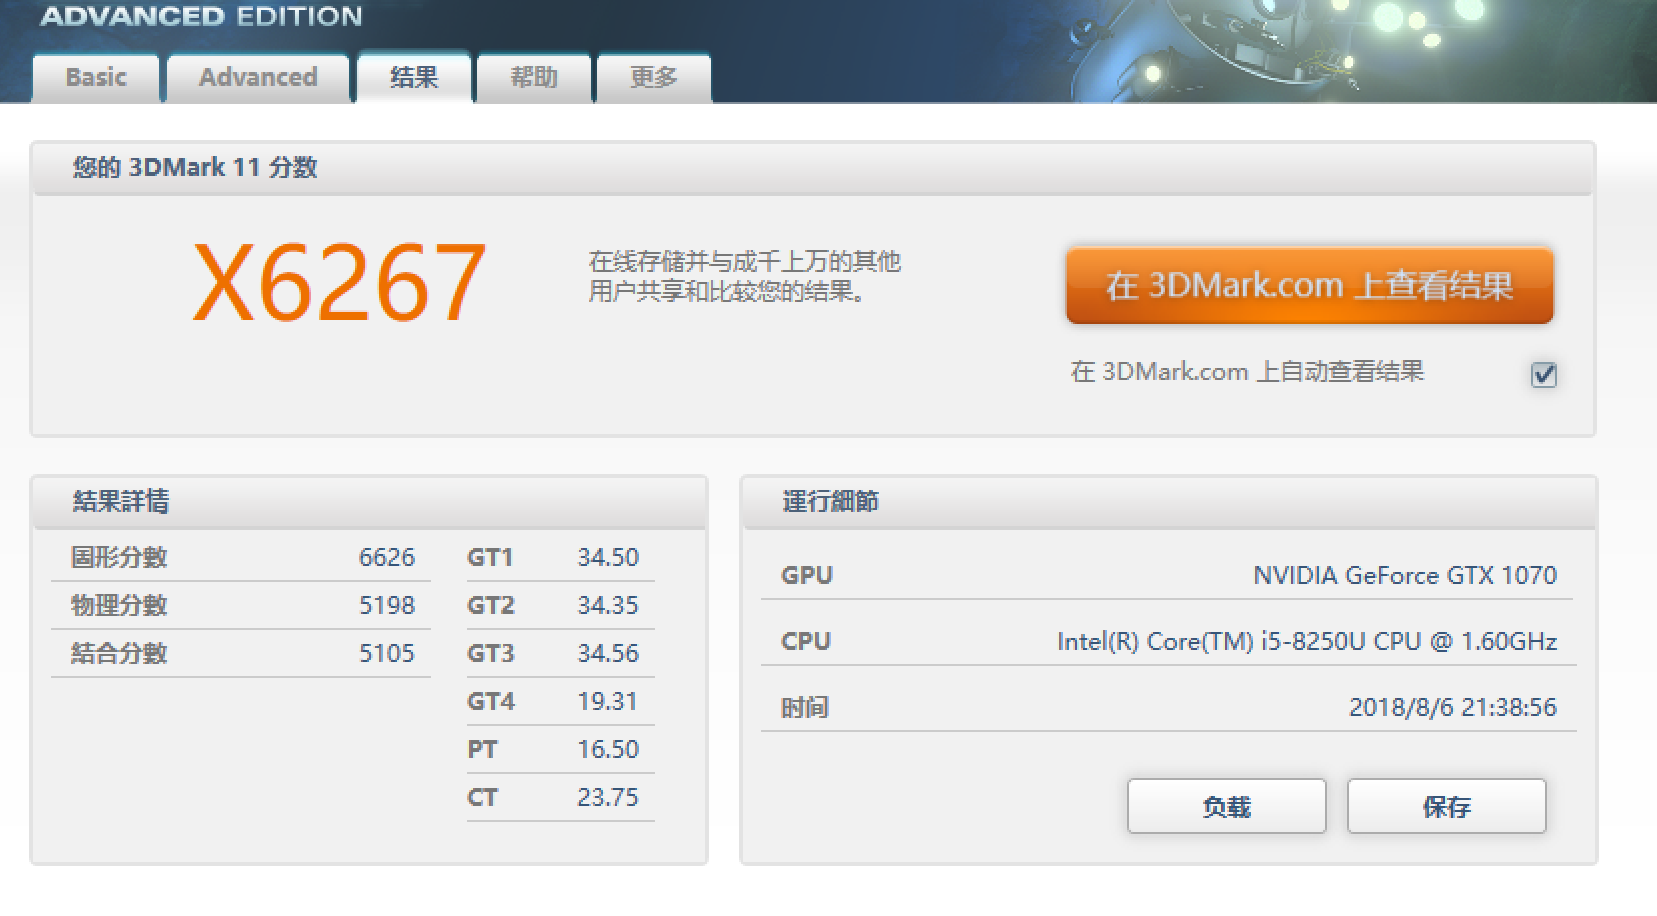Click the GT1 value 34.50

coord(608,557)
